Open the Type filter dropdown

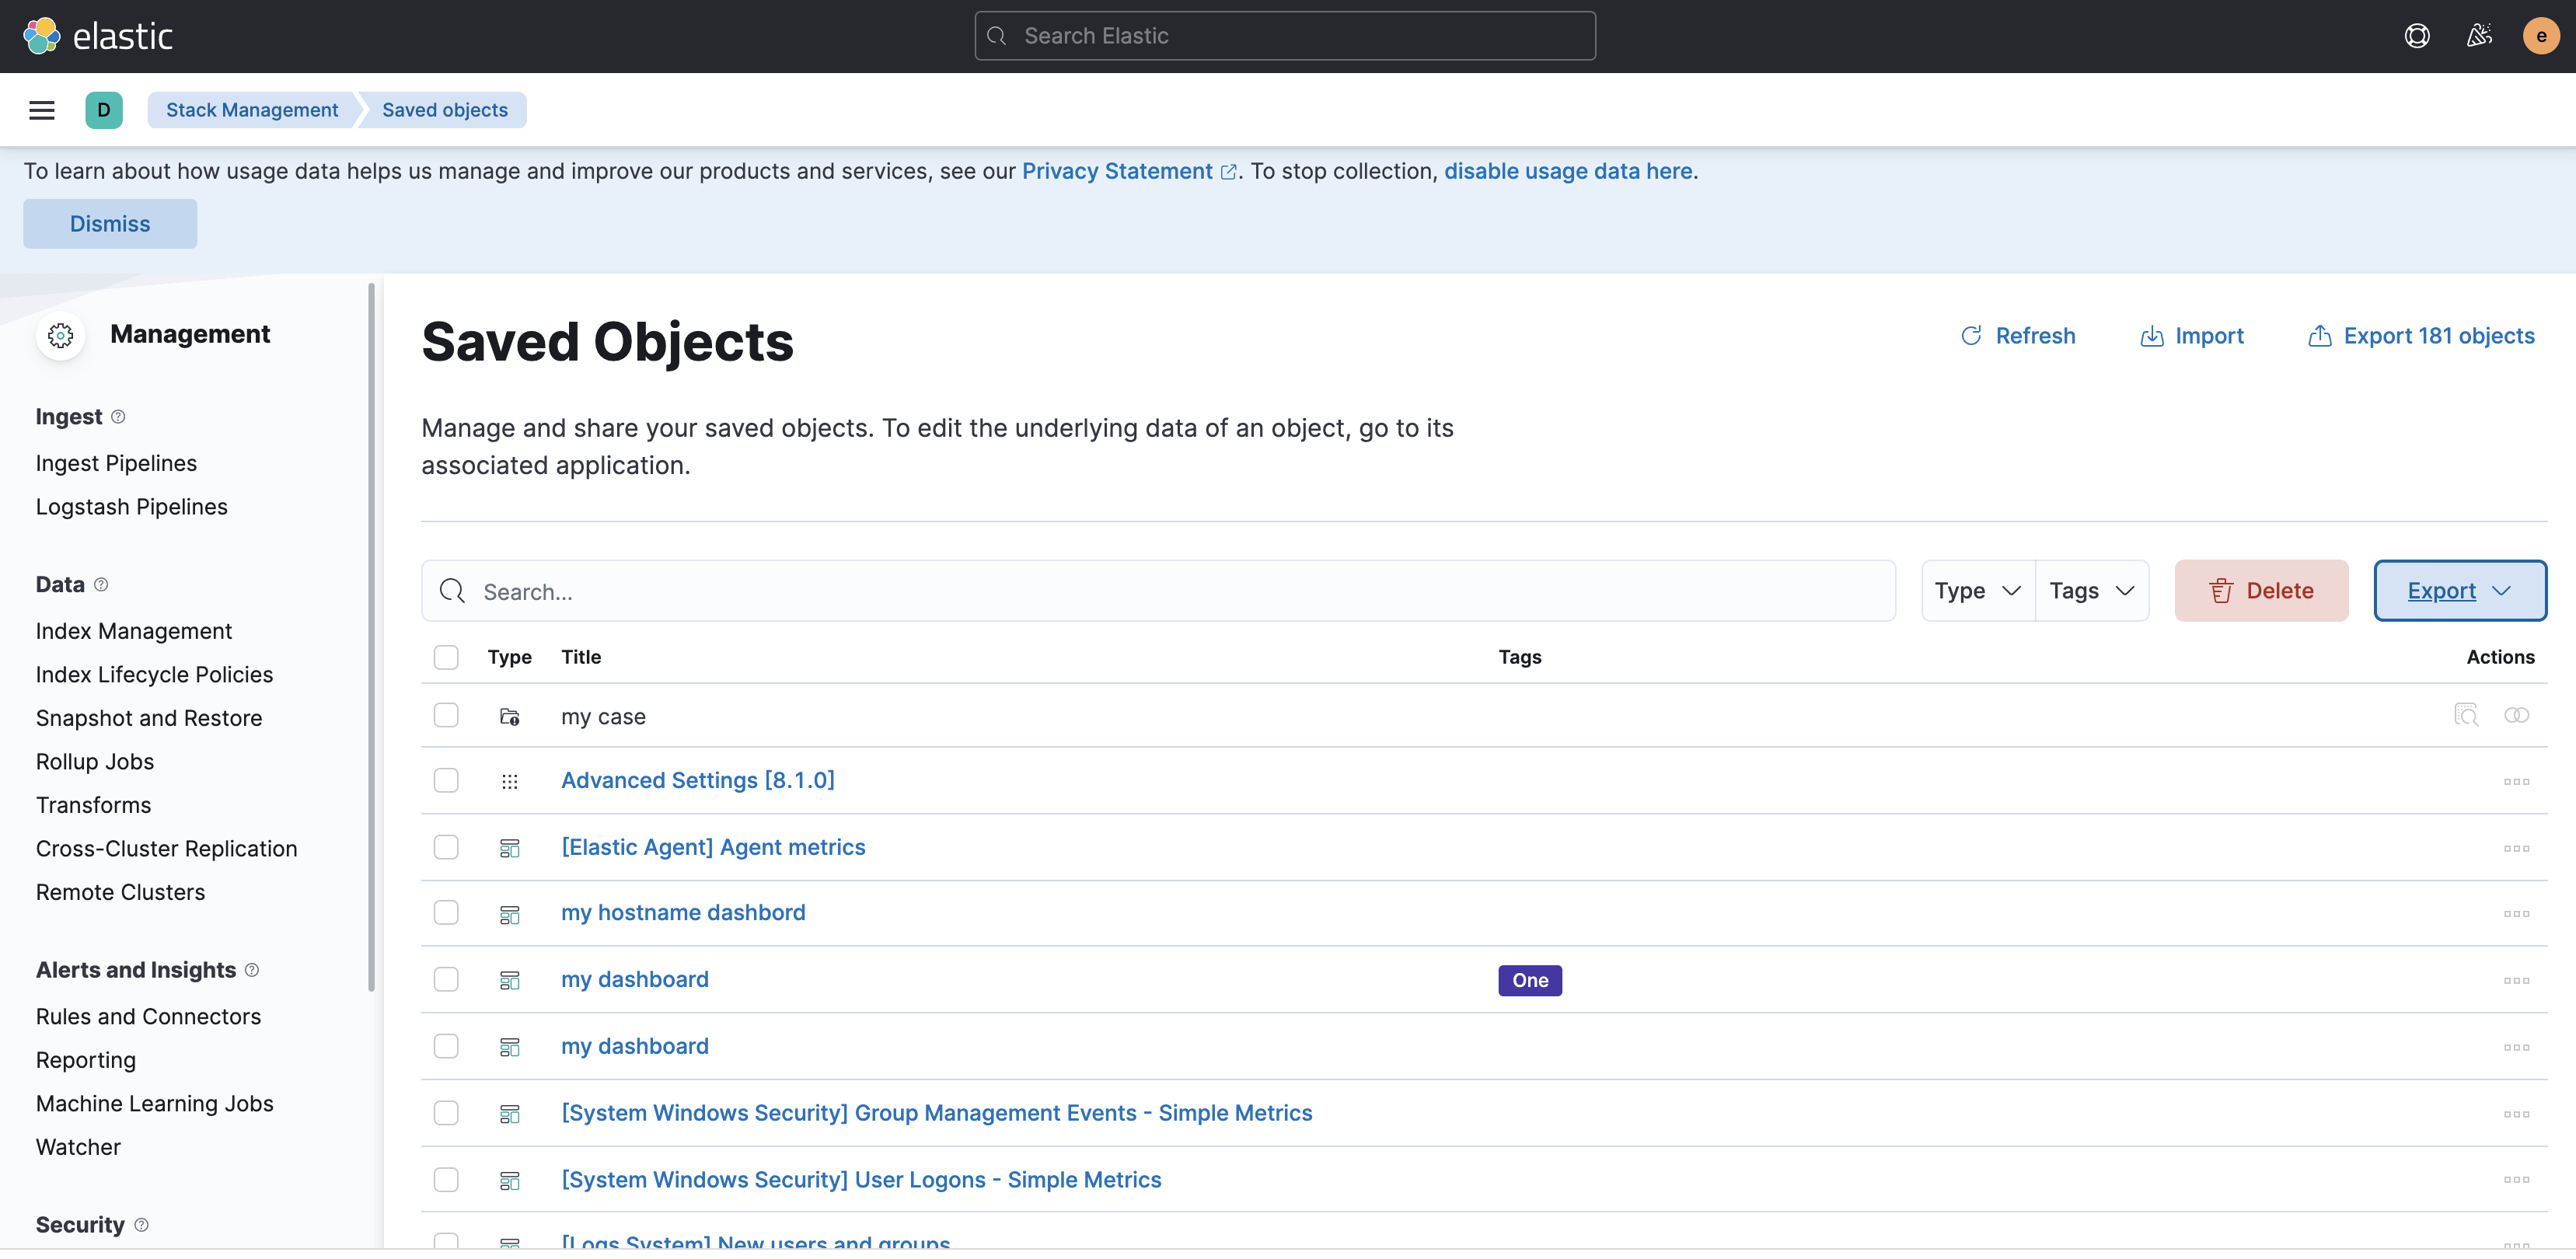tap(1975, 590)
